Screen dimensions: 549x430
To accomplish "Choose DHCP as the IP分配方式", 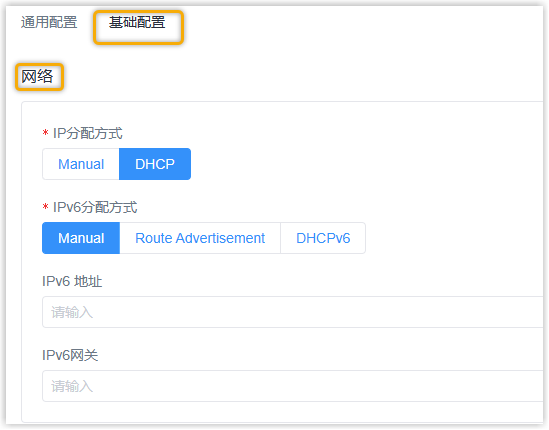I will tap(155, 164).
